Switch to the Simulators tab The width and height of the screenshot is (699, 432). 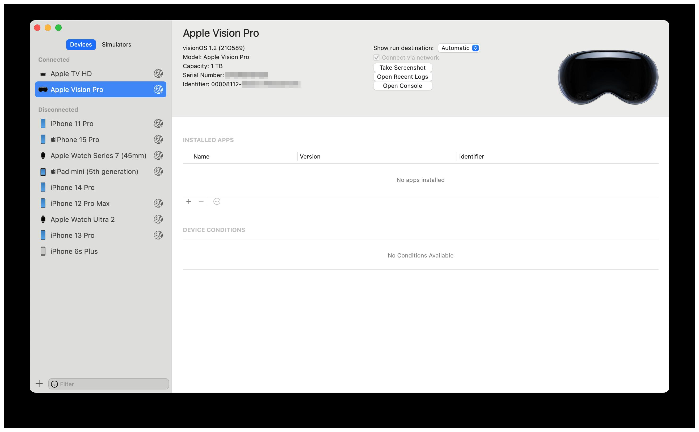pos(116,45)
